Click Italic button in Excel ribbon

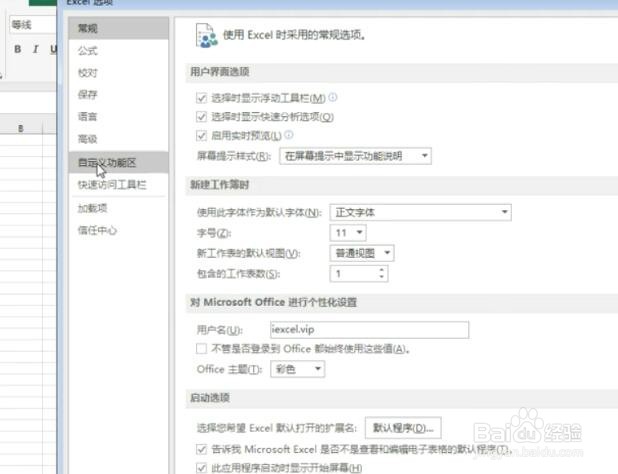[x=35, y=49]
